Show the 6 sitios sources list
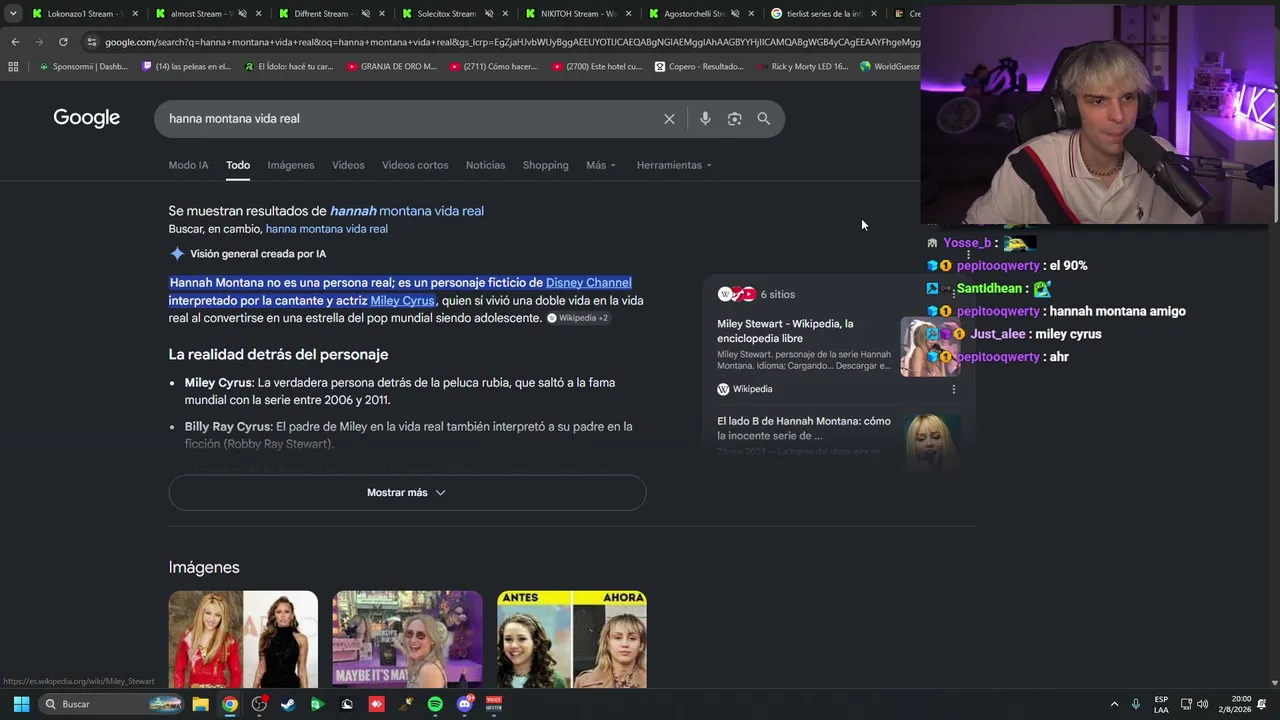 [x=757, y=294]
